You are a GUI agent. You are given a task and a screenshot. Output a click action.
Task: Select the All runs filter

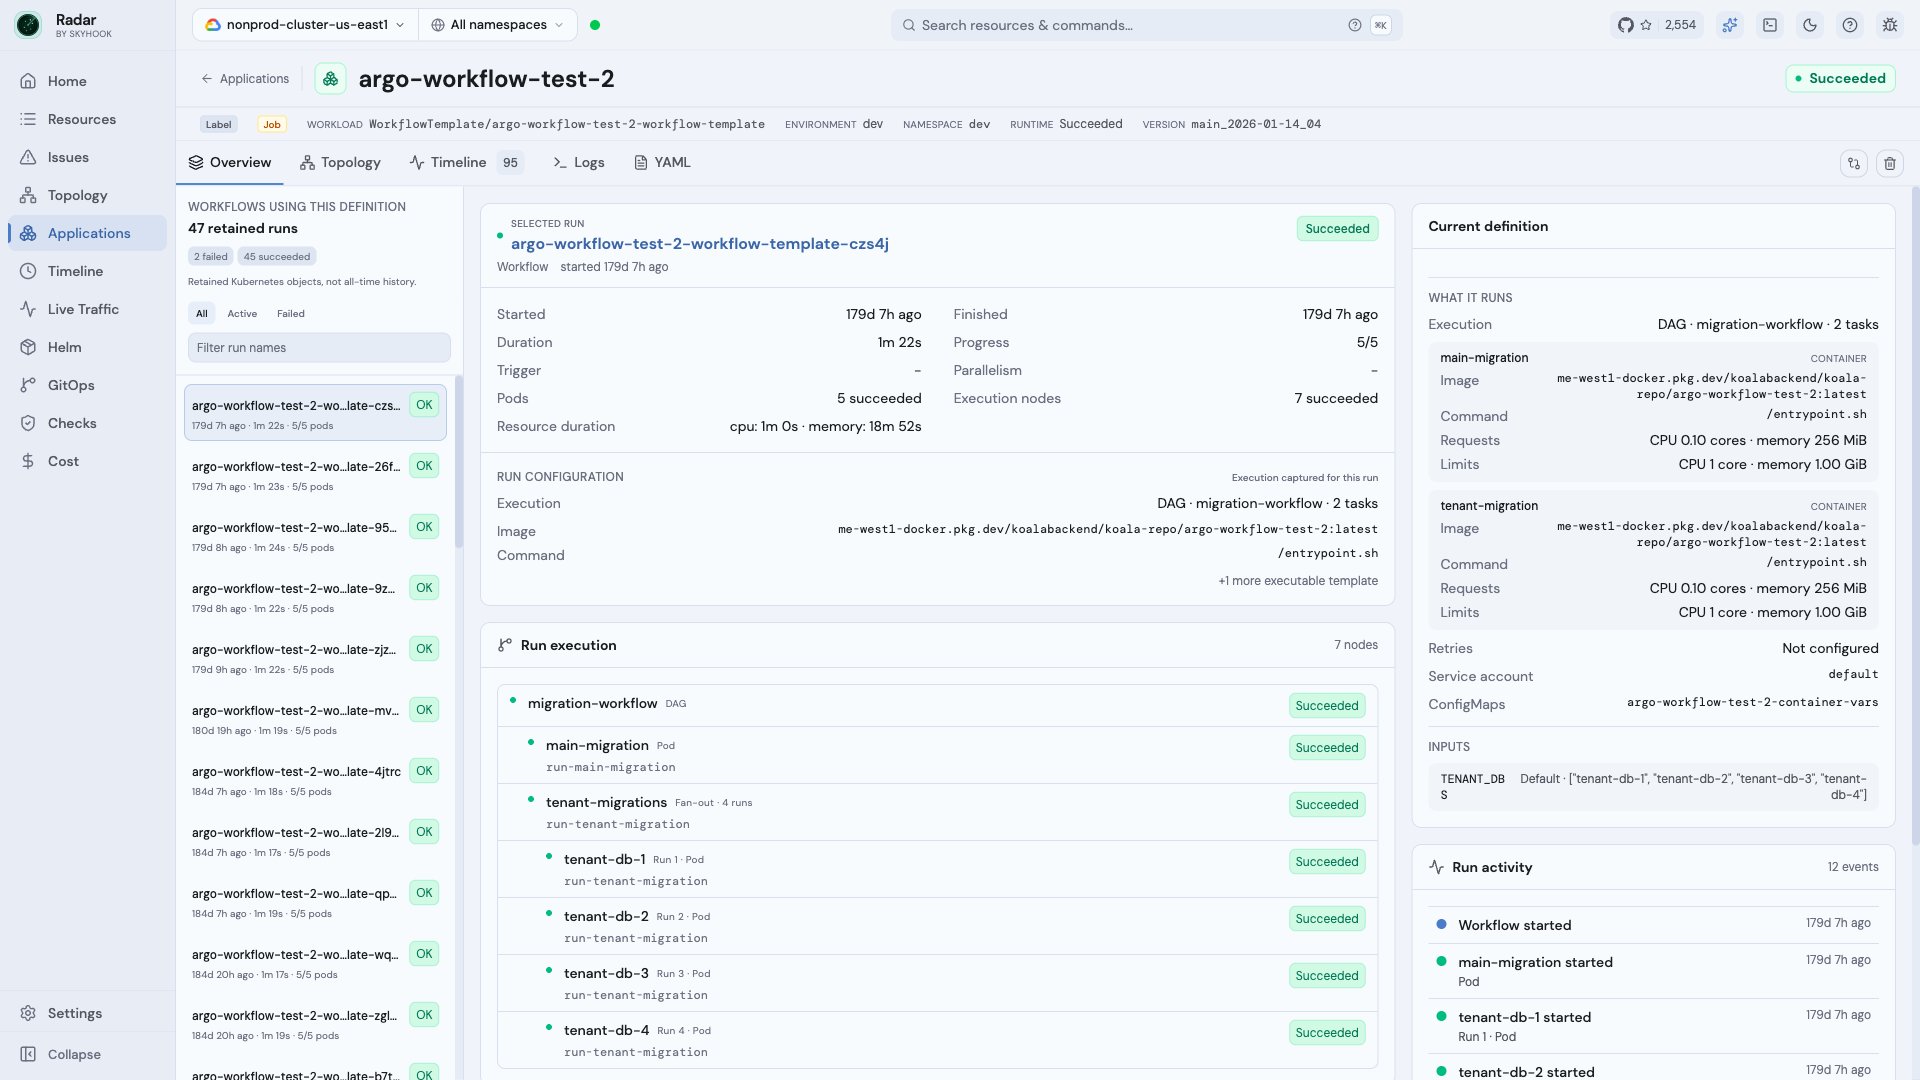point(202,314)
